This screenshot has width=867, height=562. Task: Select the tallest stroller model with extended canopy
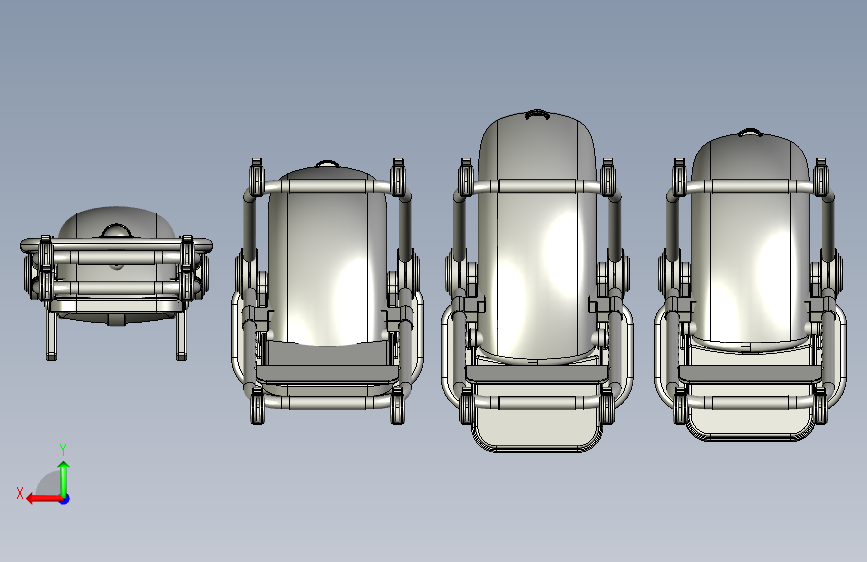[x=537, y=281]
